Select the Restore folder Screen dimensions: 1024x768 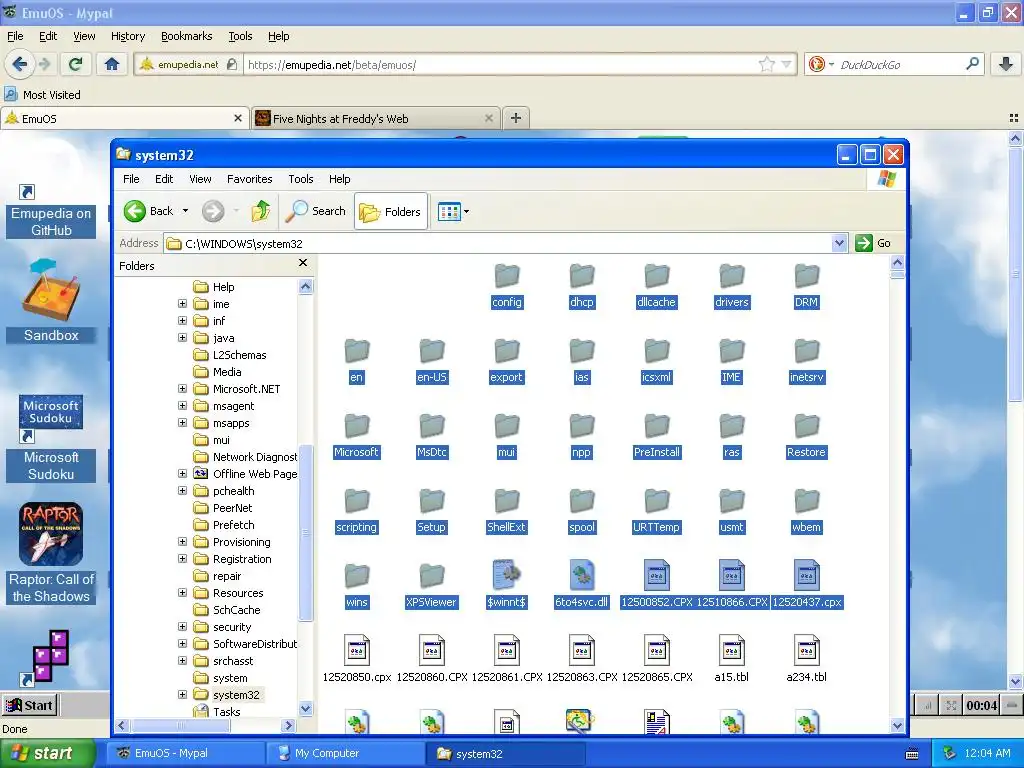807,436
